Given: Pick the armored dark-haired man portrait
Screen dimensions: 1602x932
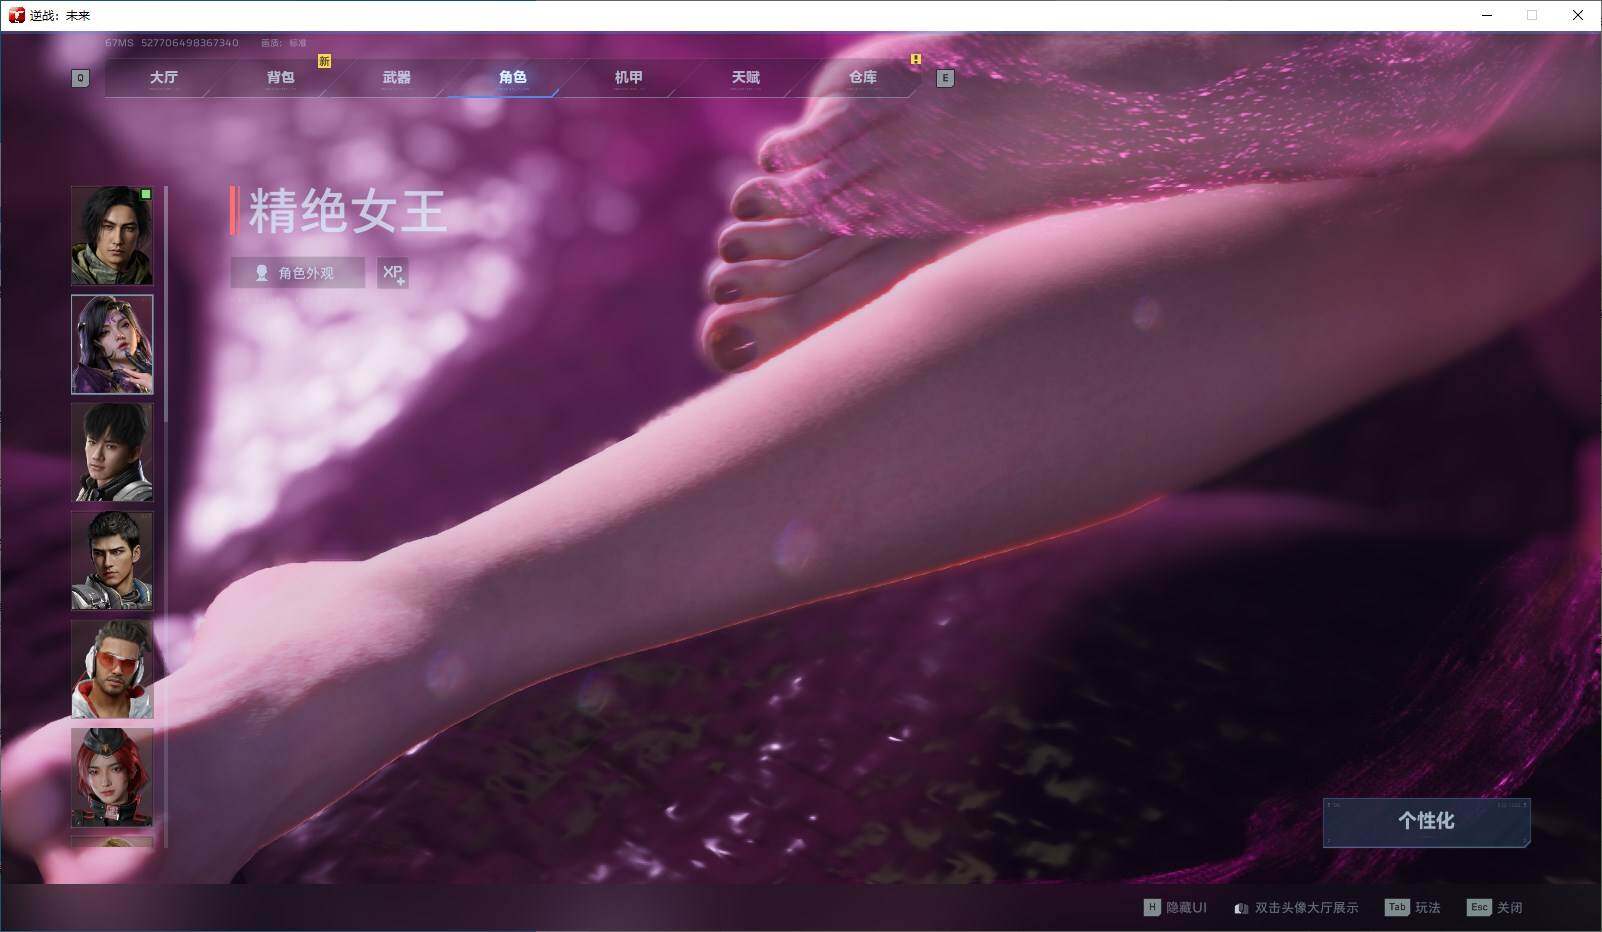Looking at the screenshot, I should 112,560.
